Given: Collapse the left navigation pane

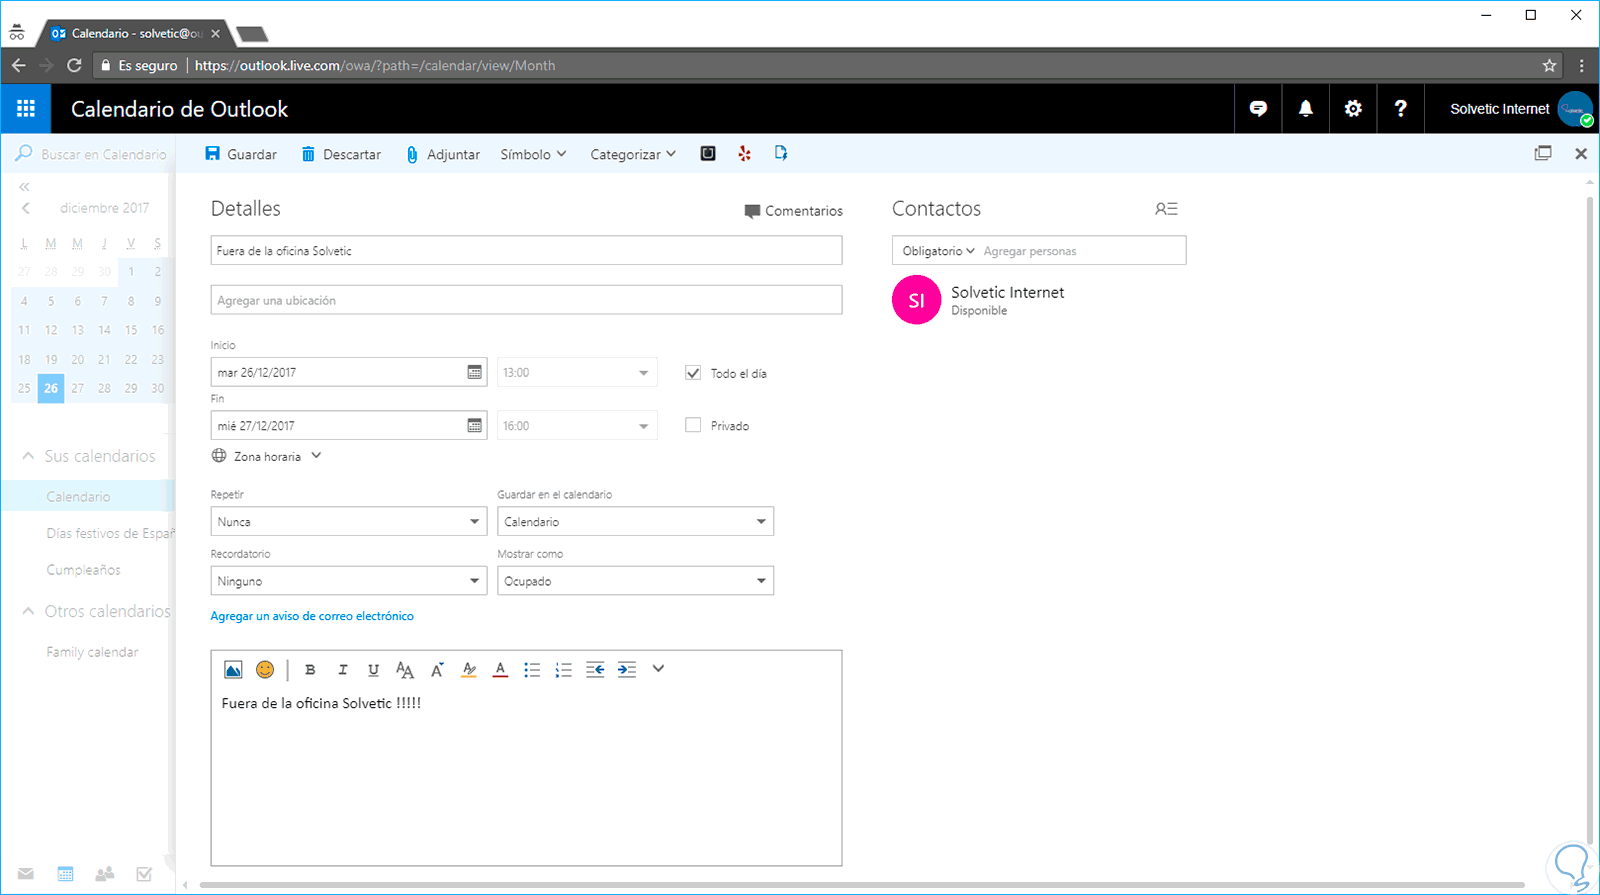Looking at the screenshot, I should [x=24, y=187].
